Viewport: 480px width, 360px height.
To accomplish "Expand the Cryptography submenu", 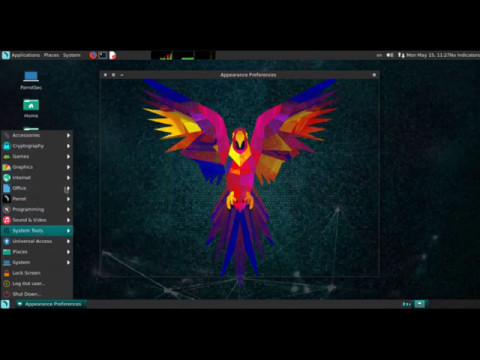I will 37,146.
